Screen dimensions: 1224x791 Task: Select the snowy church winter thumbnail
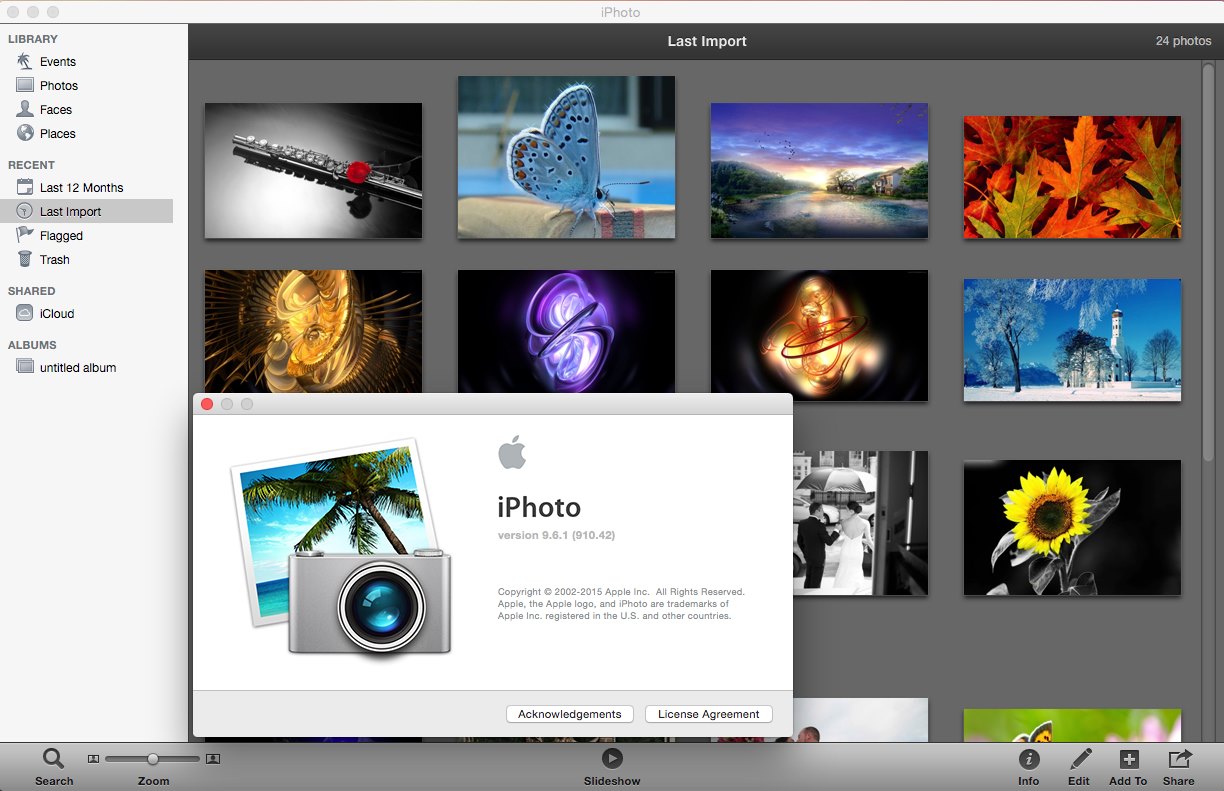[x=1072, y=340]
